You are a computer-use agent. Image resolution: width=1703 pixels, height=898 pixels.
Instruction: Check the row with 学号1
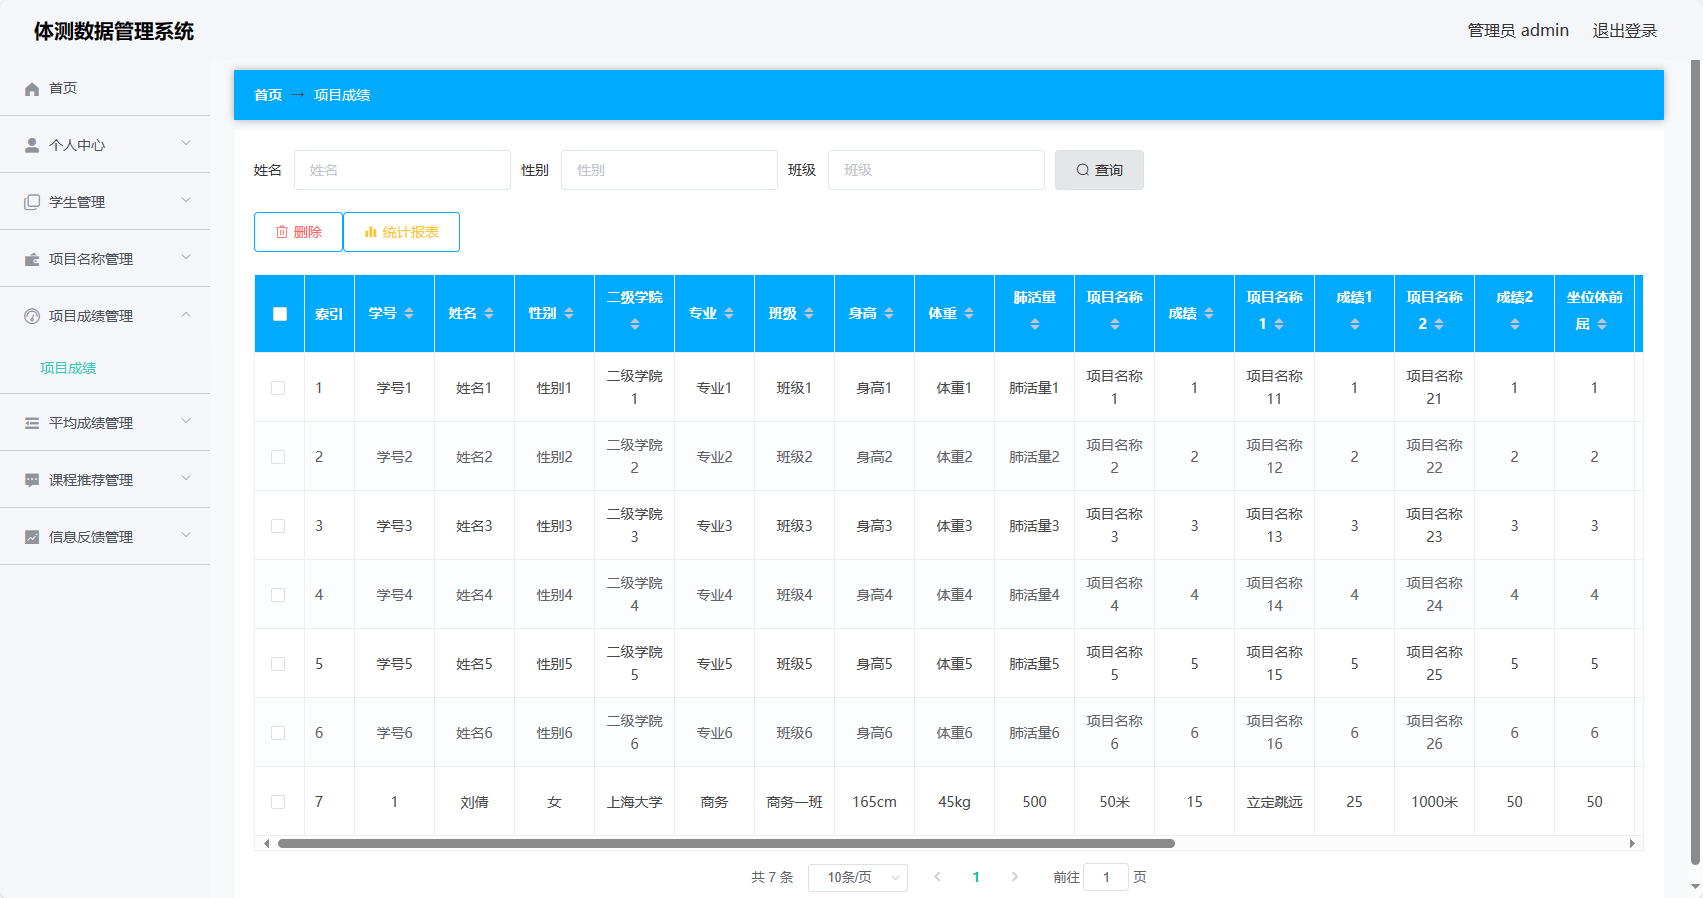(278, 388)
